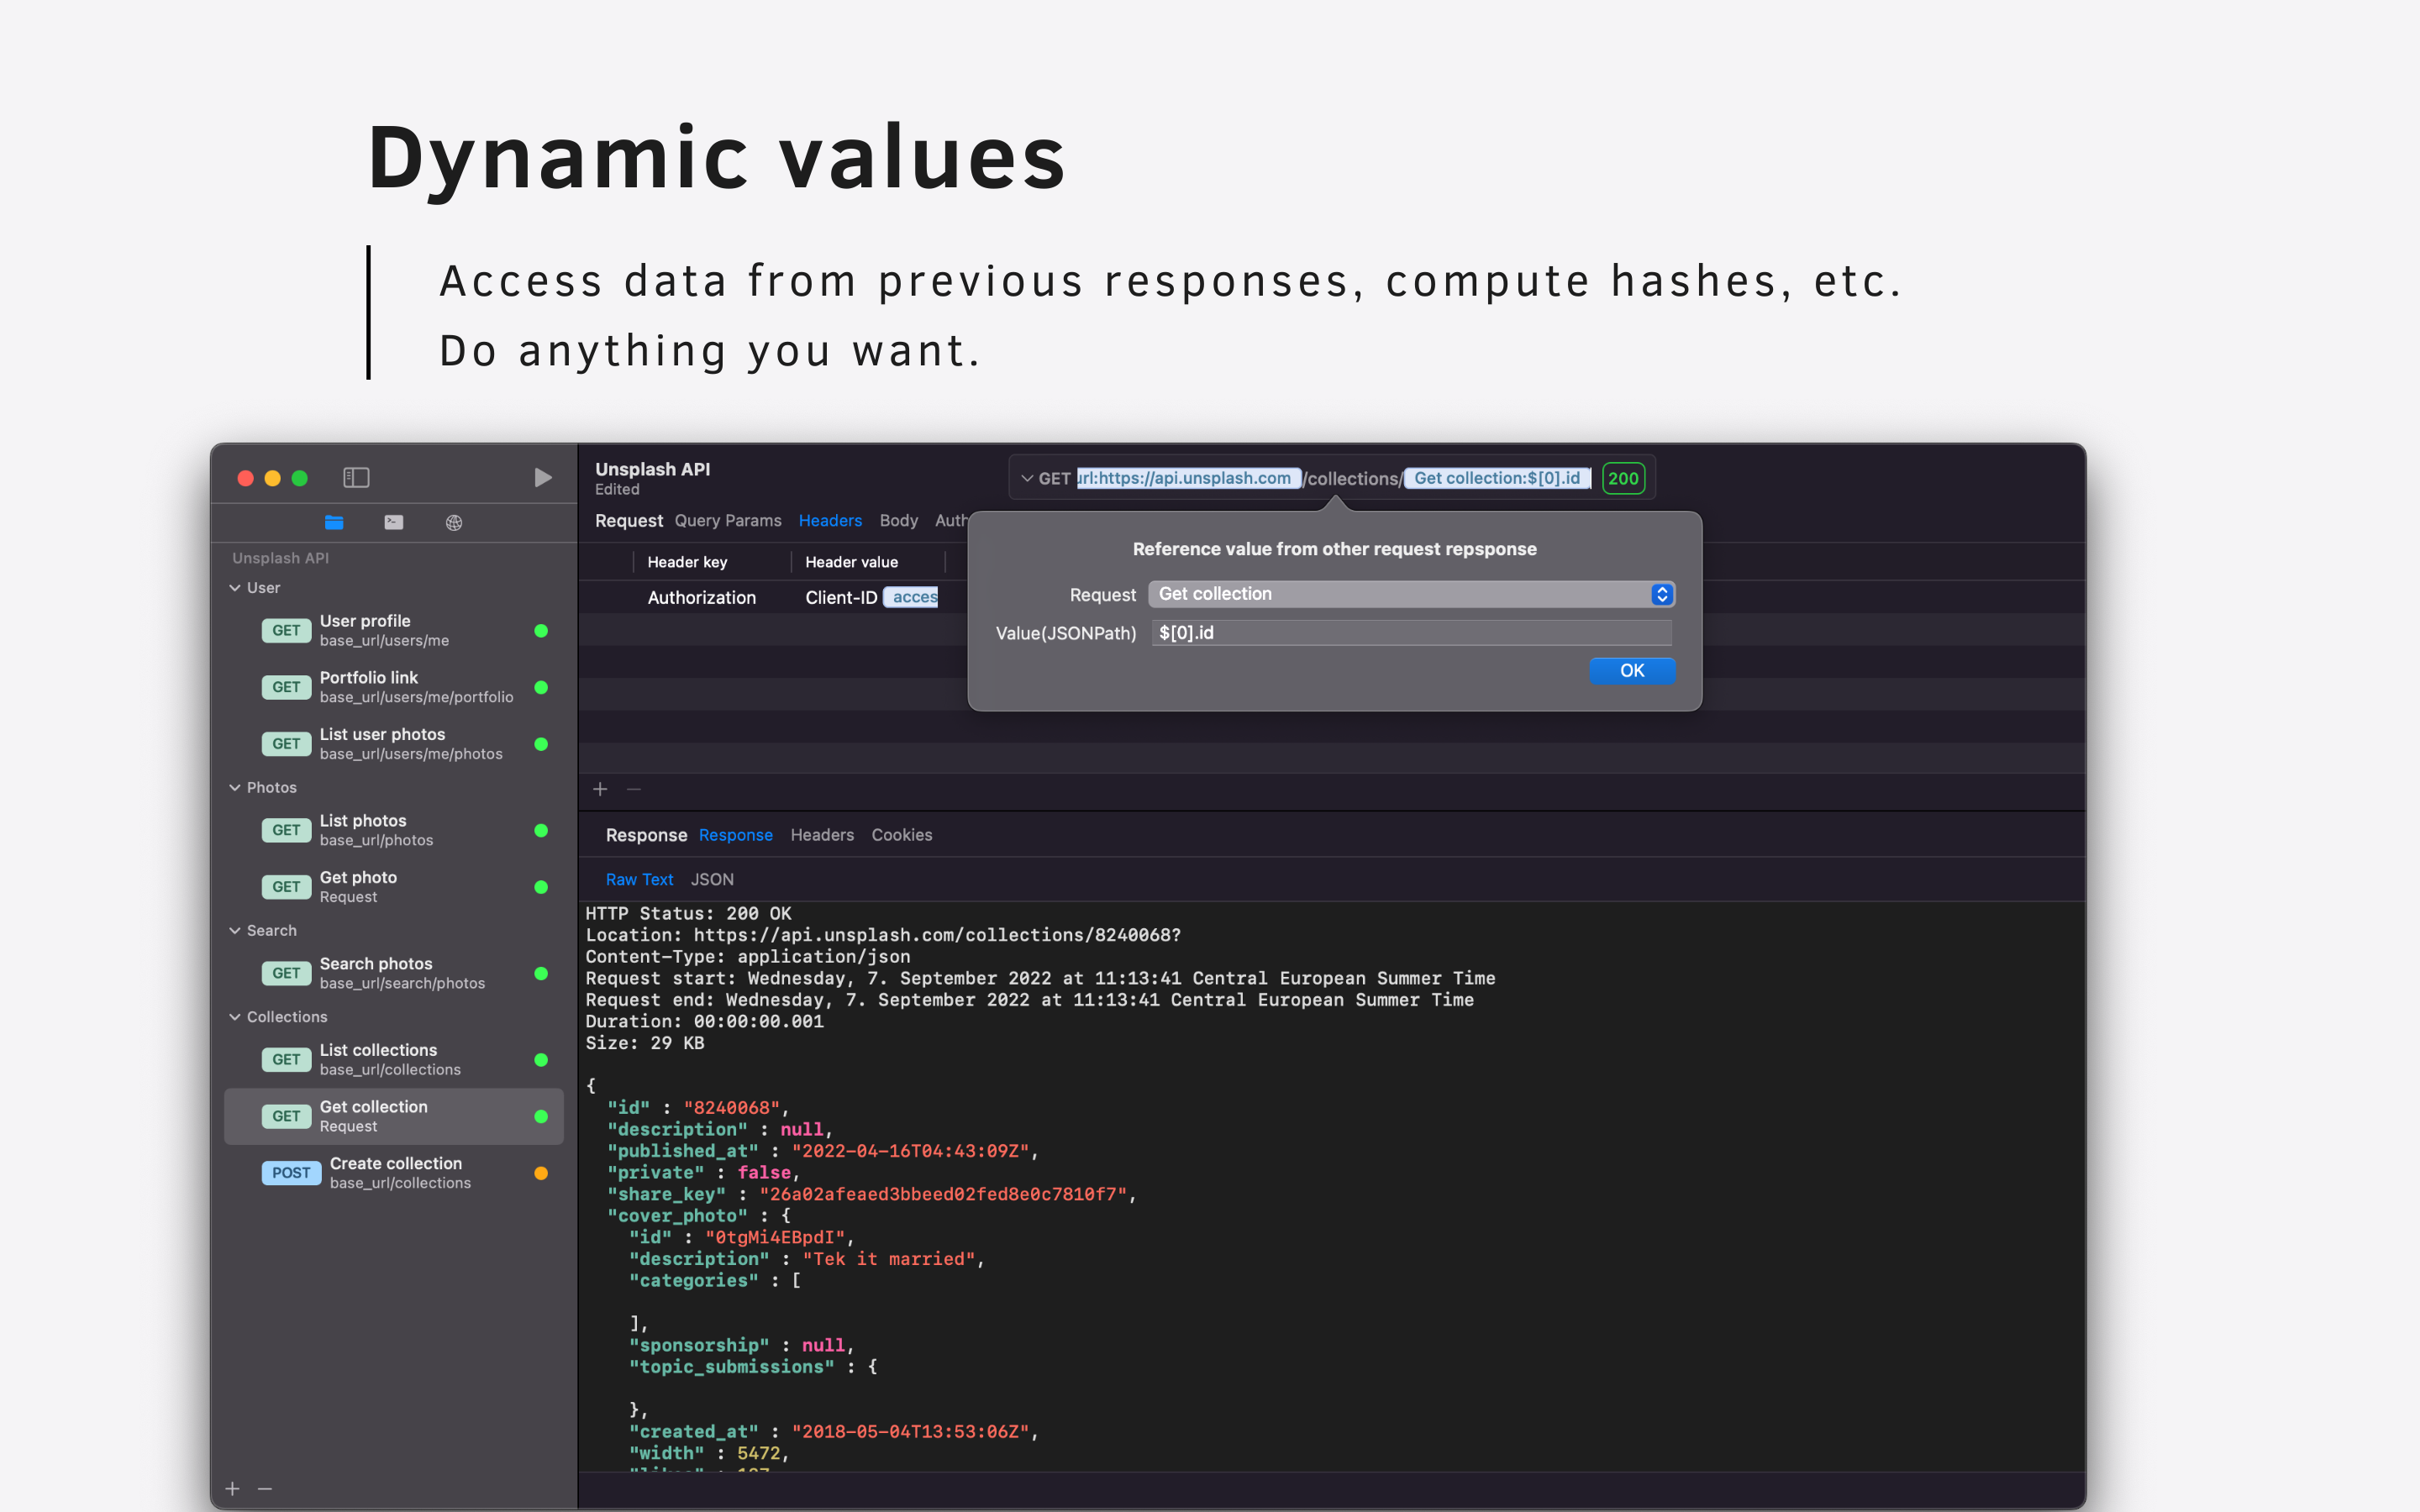This screenshot has height=1512, width=2420.
Task: Click green status dot for User profile
Action: point(541,631)
